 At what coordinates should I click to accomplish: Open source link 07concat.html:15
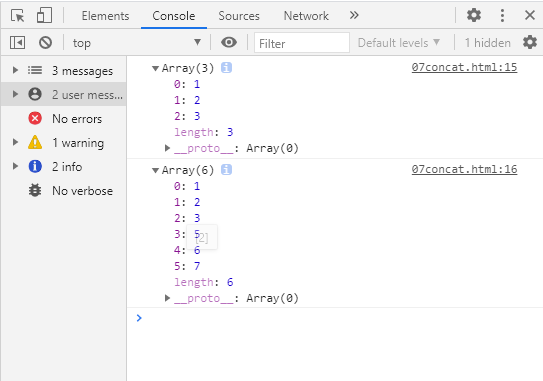(464, 67)
